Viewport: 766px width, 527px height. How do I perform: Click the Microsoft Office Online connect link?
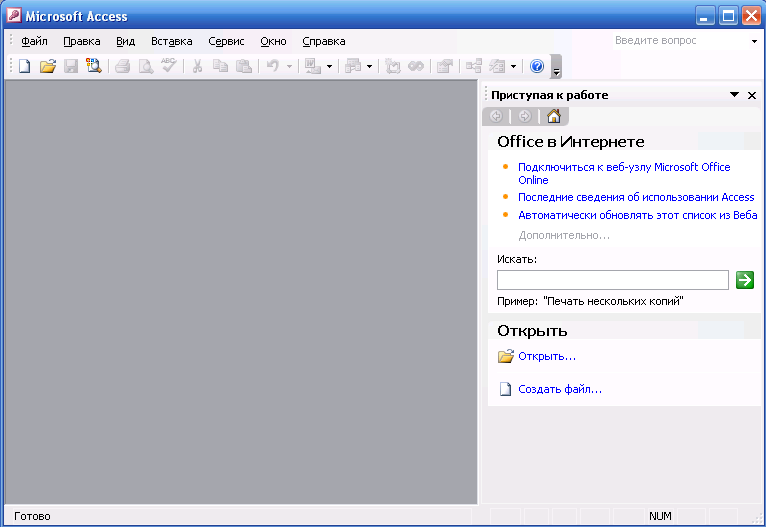coord(624,173)
